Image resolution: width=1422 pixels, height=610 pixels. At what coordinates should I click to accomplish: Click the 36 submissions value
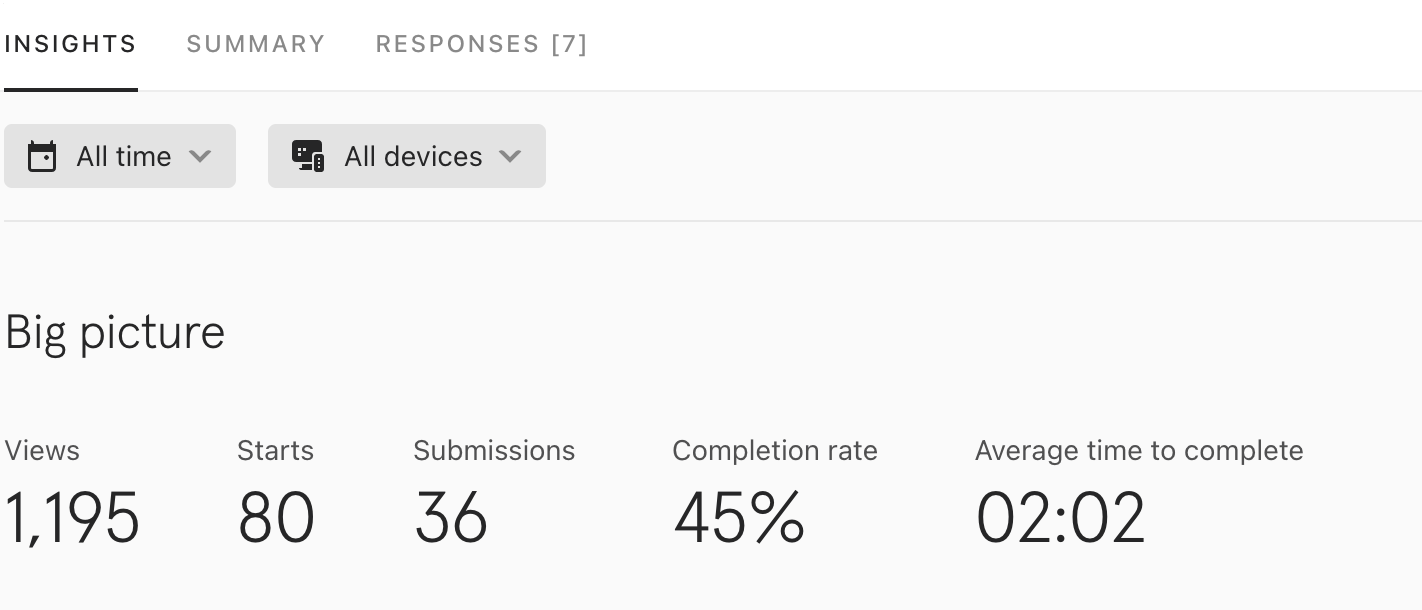451,518
